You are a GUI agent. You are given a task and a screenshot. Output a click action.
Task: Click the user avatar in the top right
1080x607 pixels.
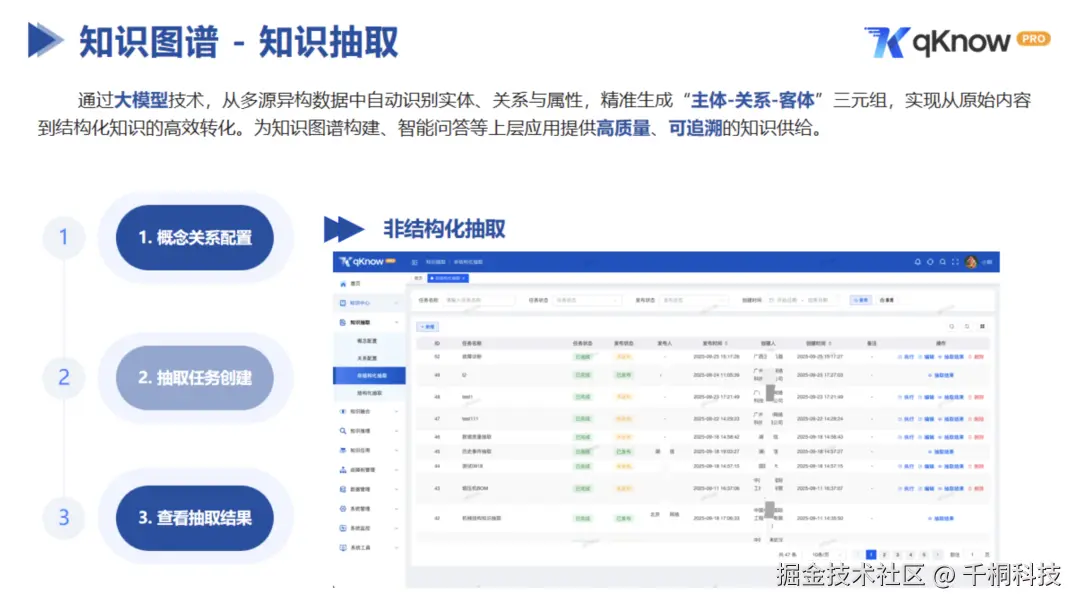pos(971,261)
